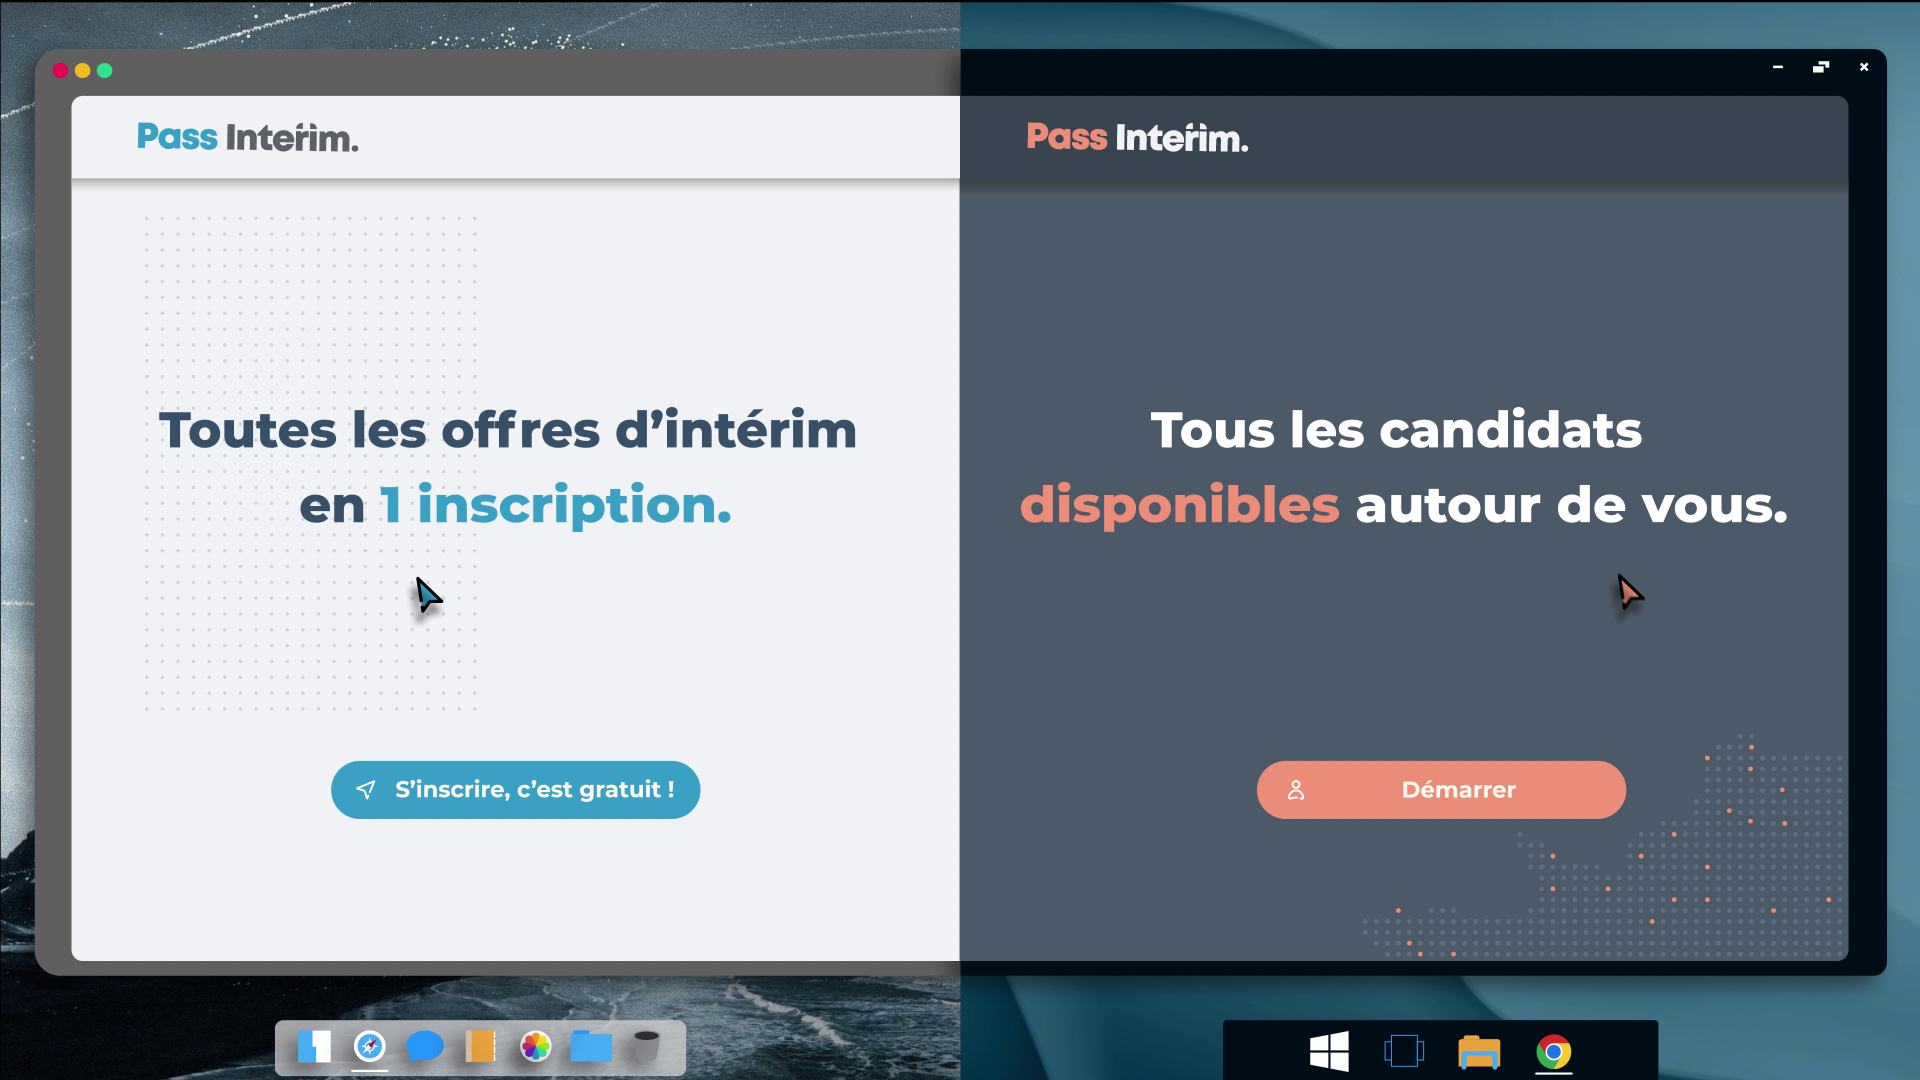
Task: Click the text autour de vous.
Action: (1571, 505)
